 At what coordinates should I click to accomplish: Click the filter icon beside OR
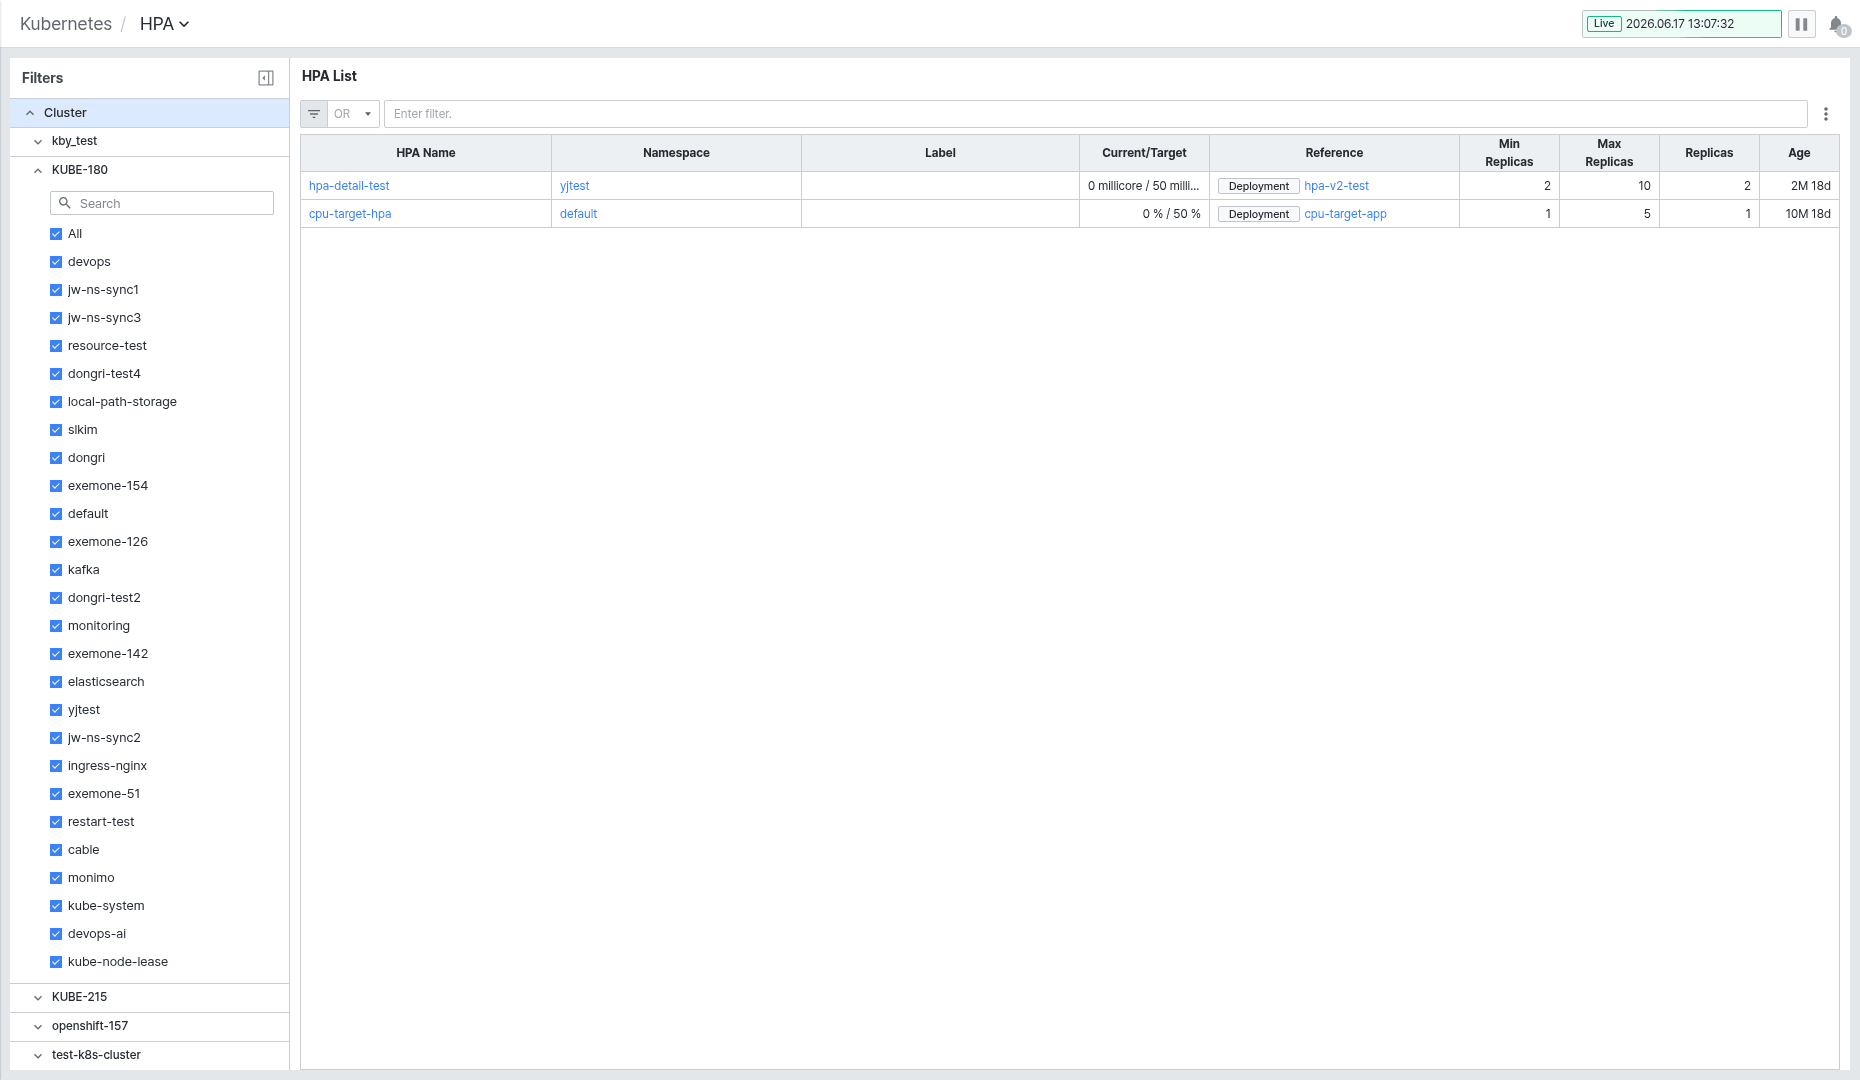[x=314, y=114]
